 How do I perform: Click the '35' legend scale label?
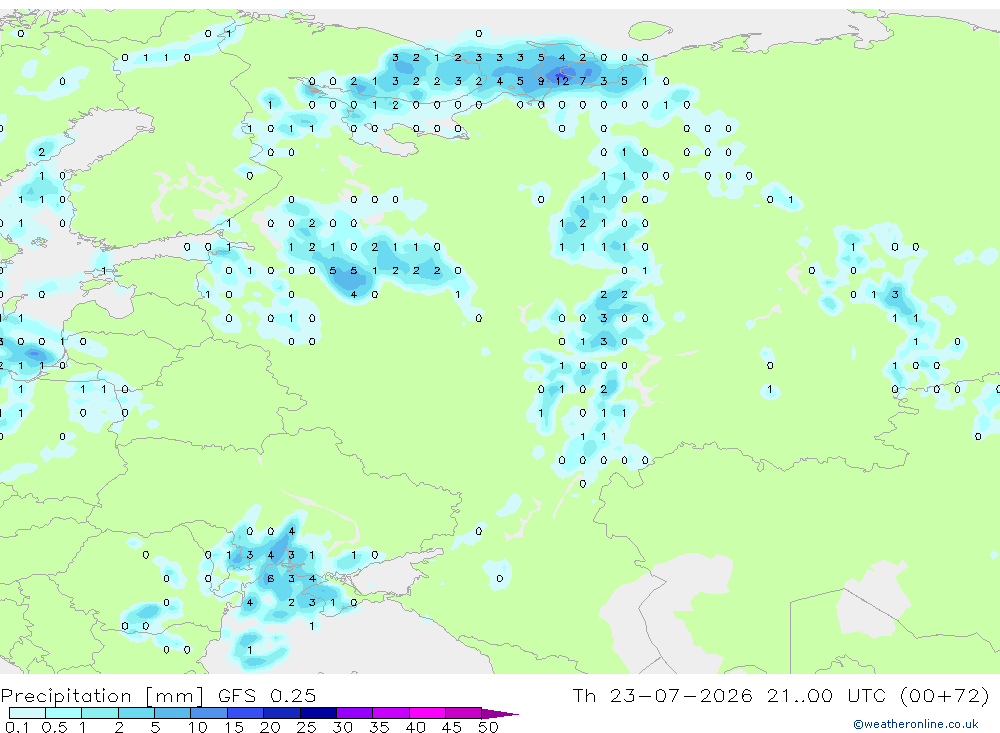point(379,727)
